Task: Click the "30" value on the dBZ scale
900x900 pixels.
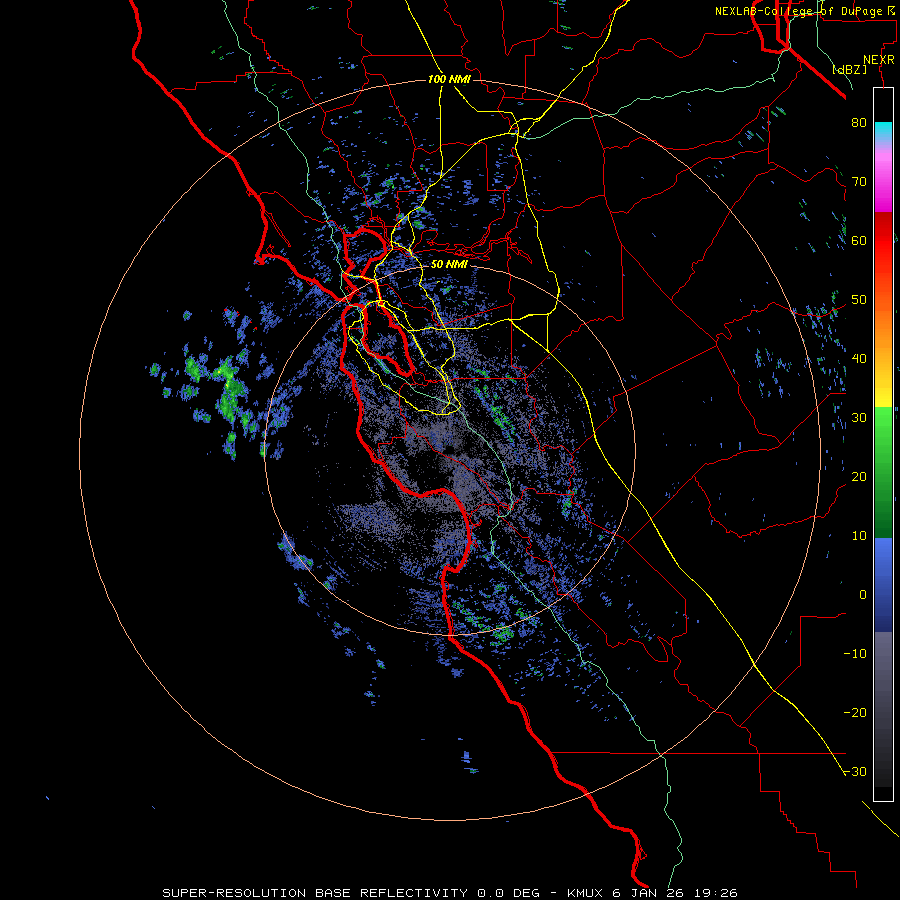Action: click(859, 418)
